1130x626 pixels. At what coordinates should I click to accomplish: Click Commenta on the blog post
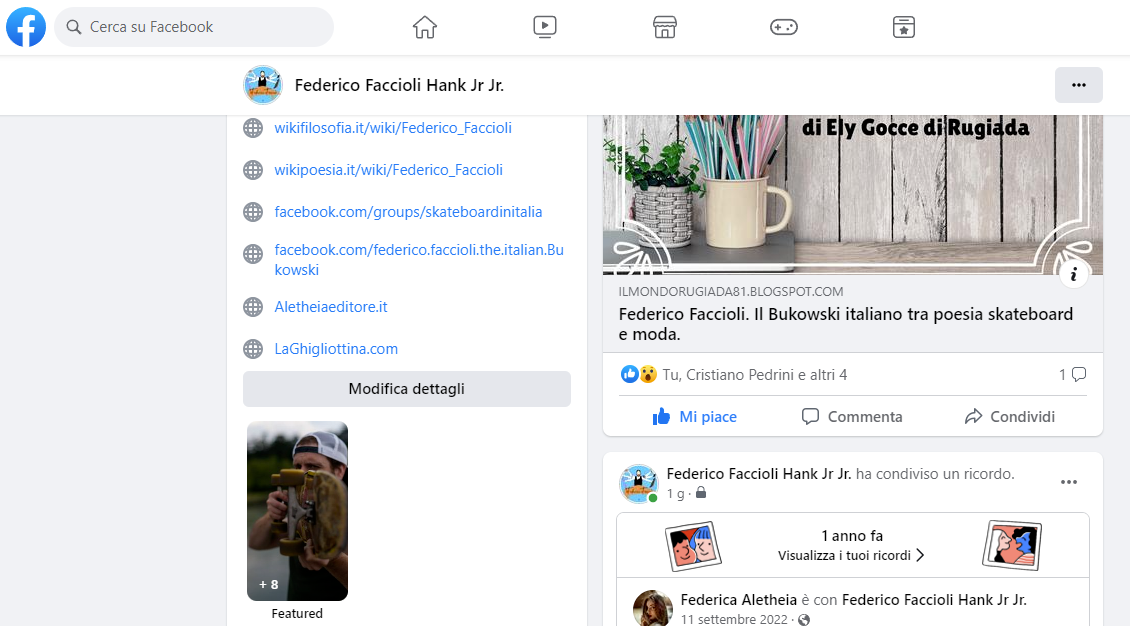tap(852, 417)
